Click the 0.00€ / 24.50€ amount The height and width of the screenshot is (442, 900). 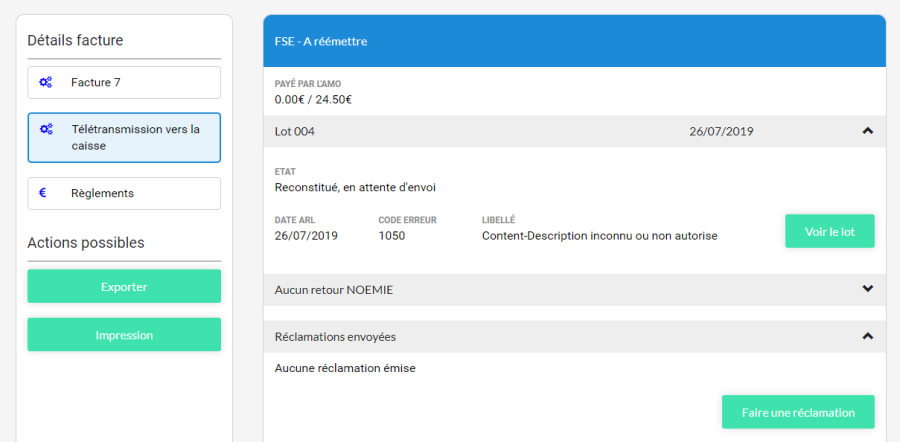coord(313,99)
